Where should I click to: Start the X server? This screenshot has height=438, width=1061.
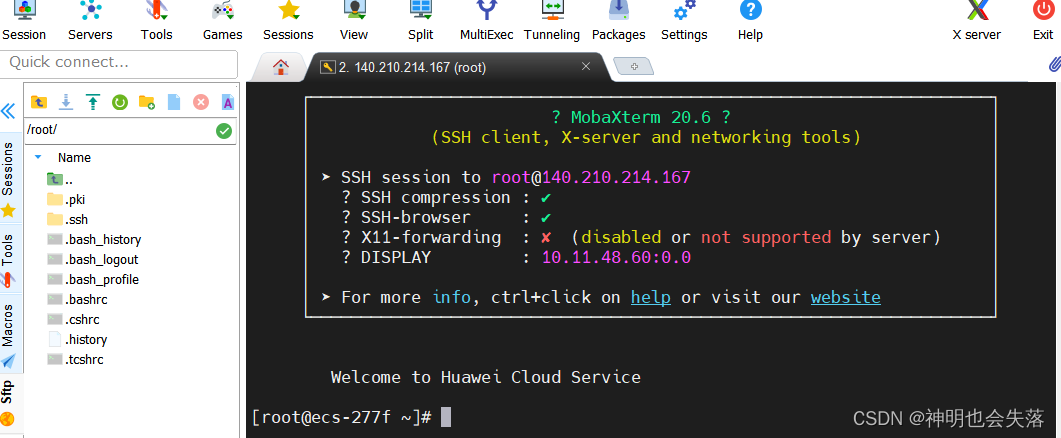pos(976,22)
